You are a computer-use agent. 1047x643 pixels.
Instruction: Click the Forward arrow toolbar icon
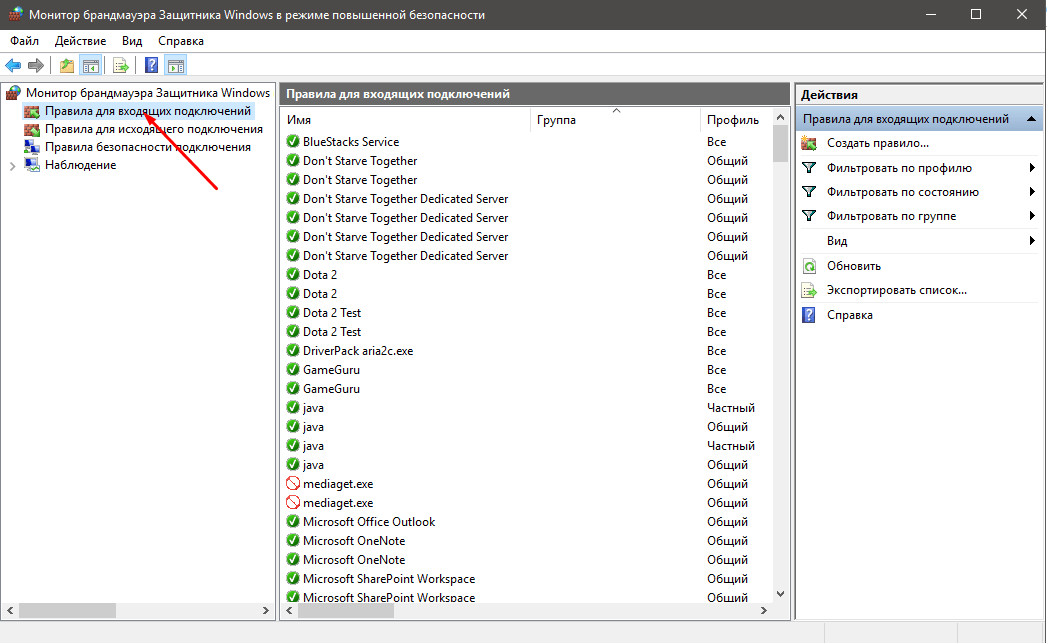point(35,65)
